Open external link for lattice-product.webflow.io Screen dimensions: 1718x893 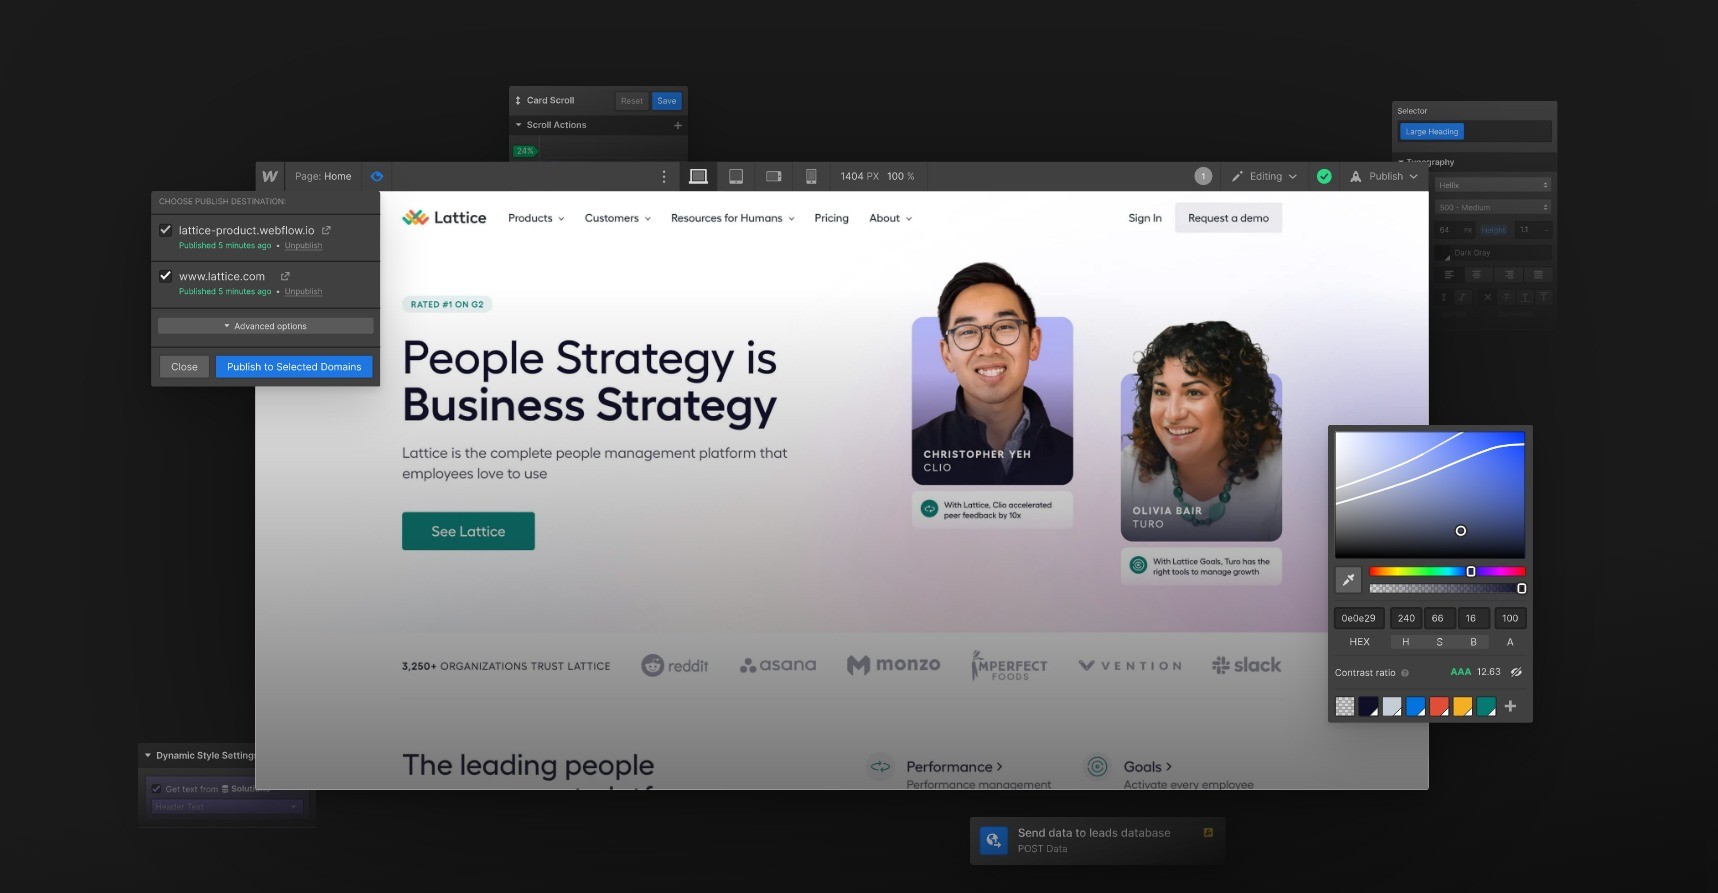(x=326, y=230)
